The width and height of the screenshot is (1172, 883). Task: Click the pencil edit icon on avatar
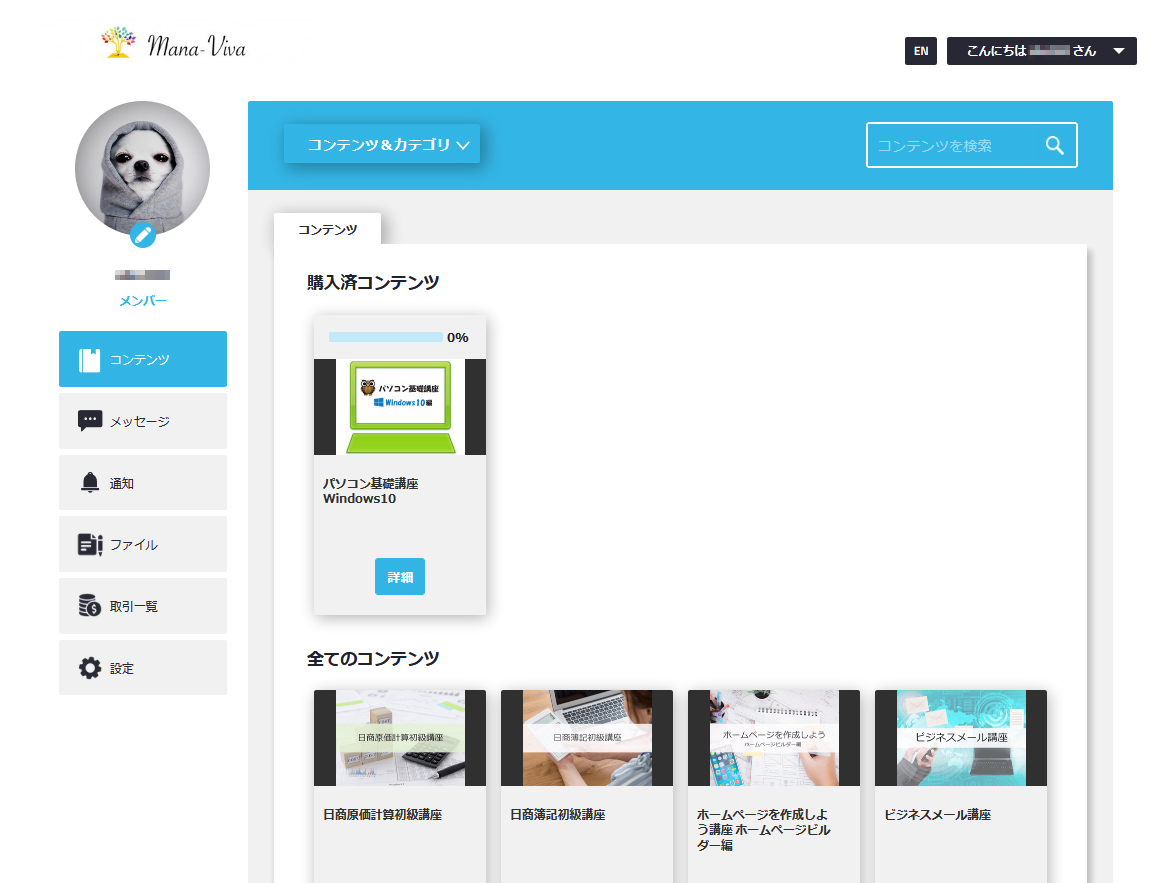(x=143, y=235)
